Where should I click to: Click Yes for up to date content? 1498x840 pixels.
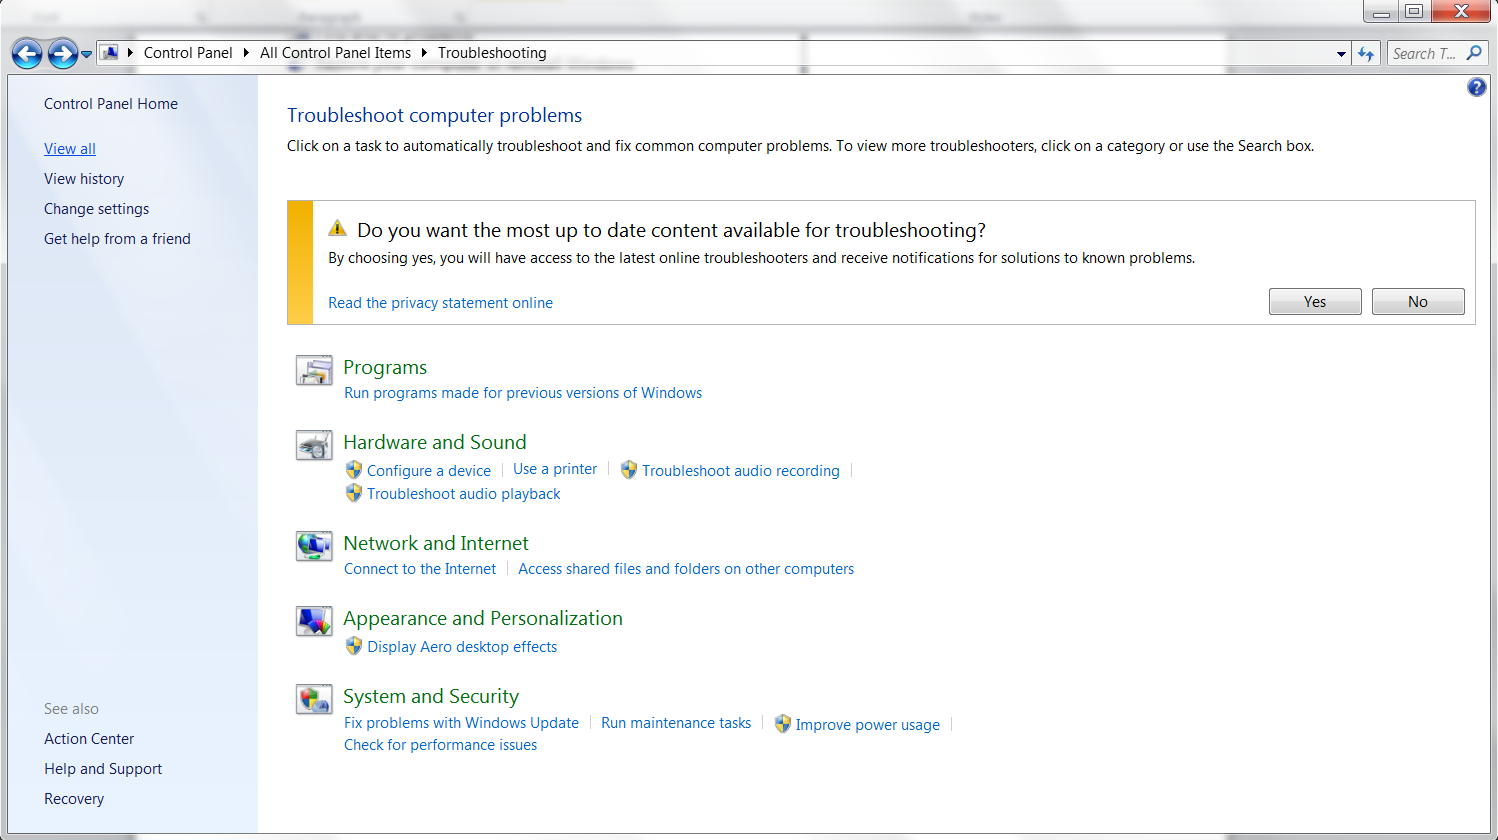pyautogui.click(x=1315, y=302)
